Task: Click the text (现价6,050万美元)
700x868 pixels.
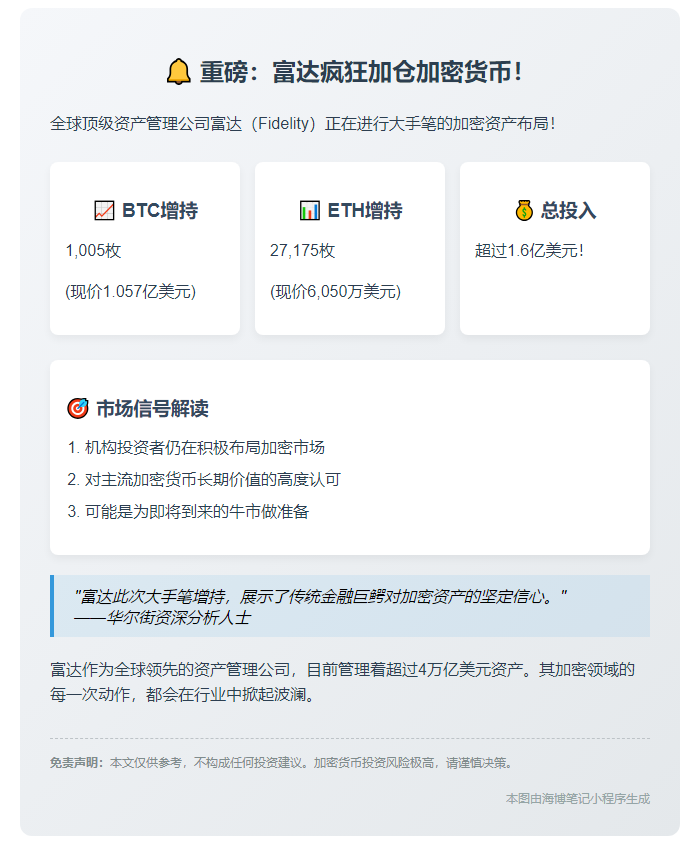Action: click(335, 292)
